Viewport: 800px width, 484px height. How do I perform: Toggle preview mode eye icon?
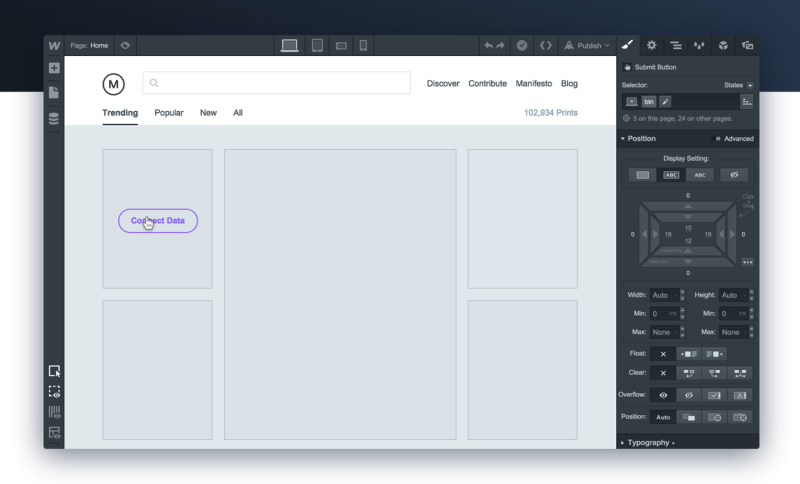[x=125, y=46]
